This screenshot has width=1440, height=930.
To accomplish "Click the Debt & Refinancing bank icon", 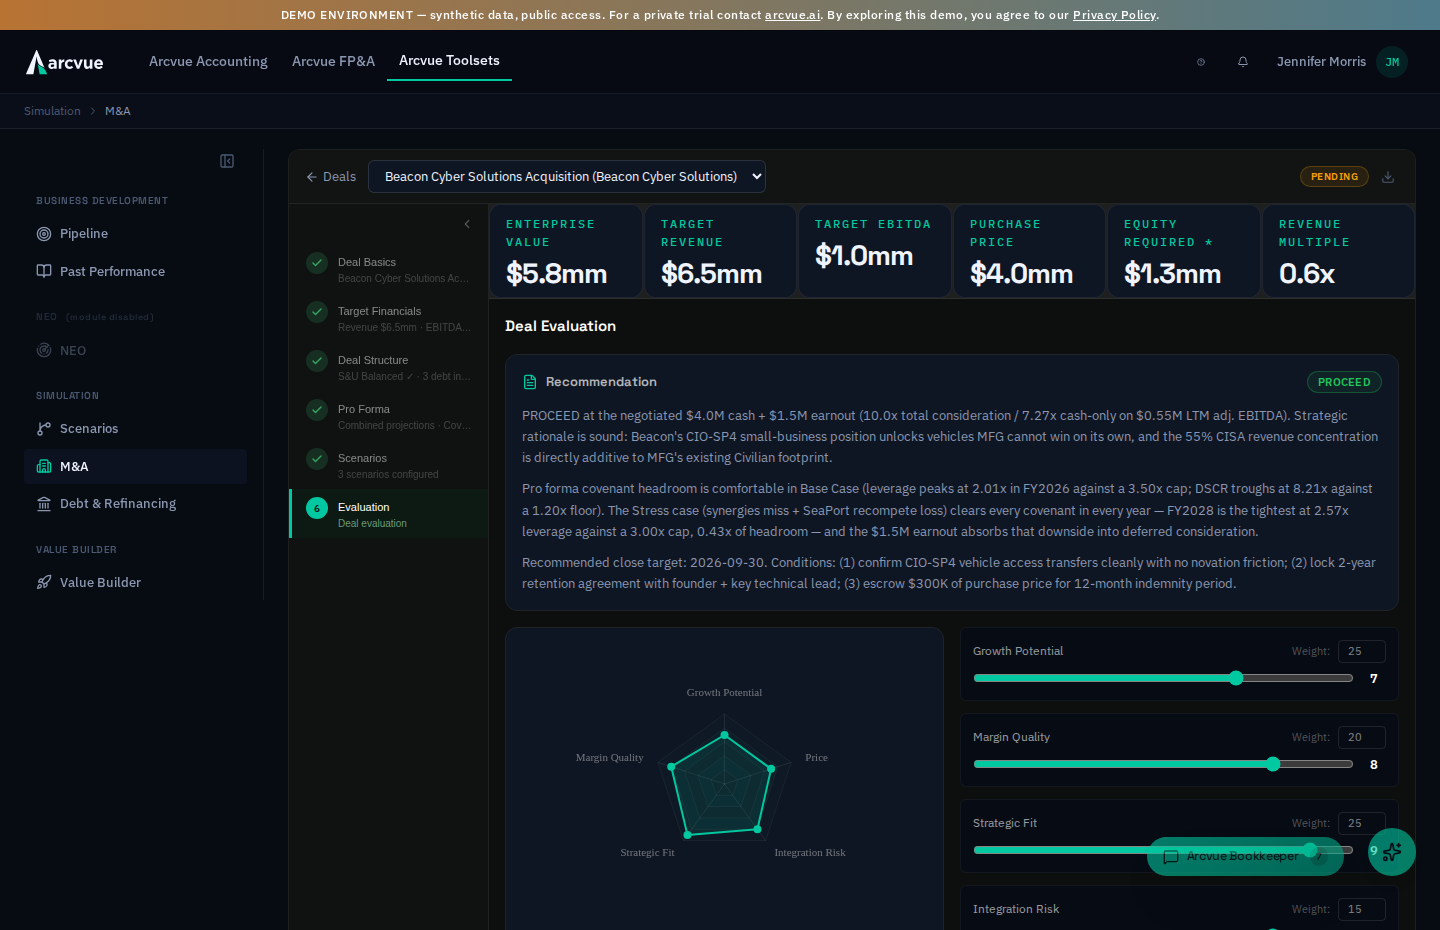I will click(x=44, y=504).
